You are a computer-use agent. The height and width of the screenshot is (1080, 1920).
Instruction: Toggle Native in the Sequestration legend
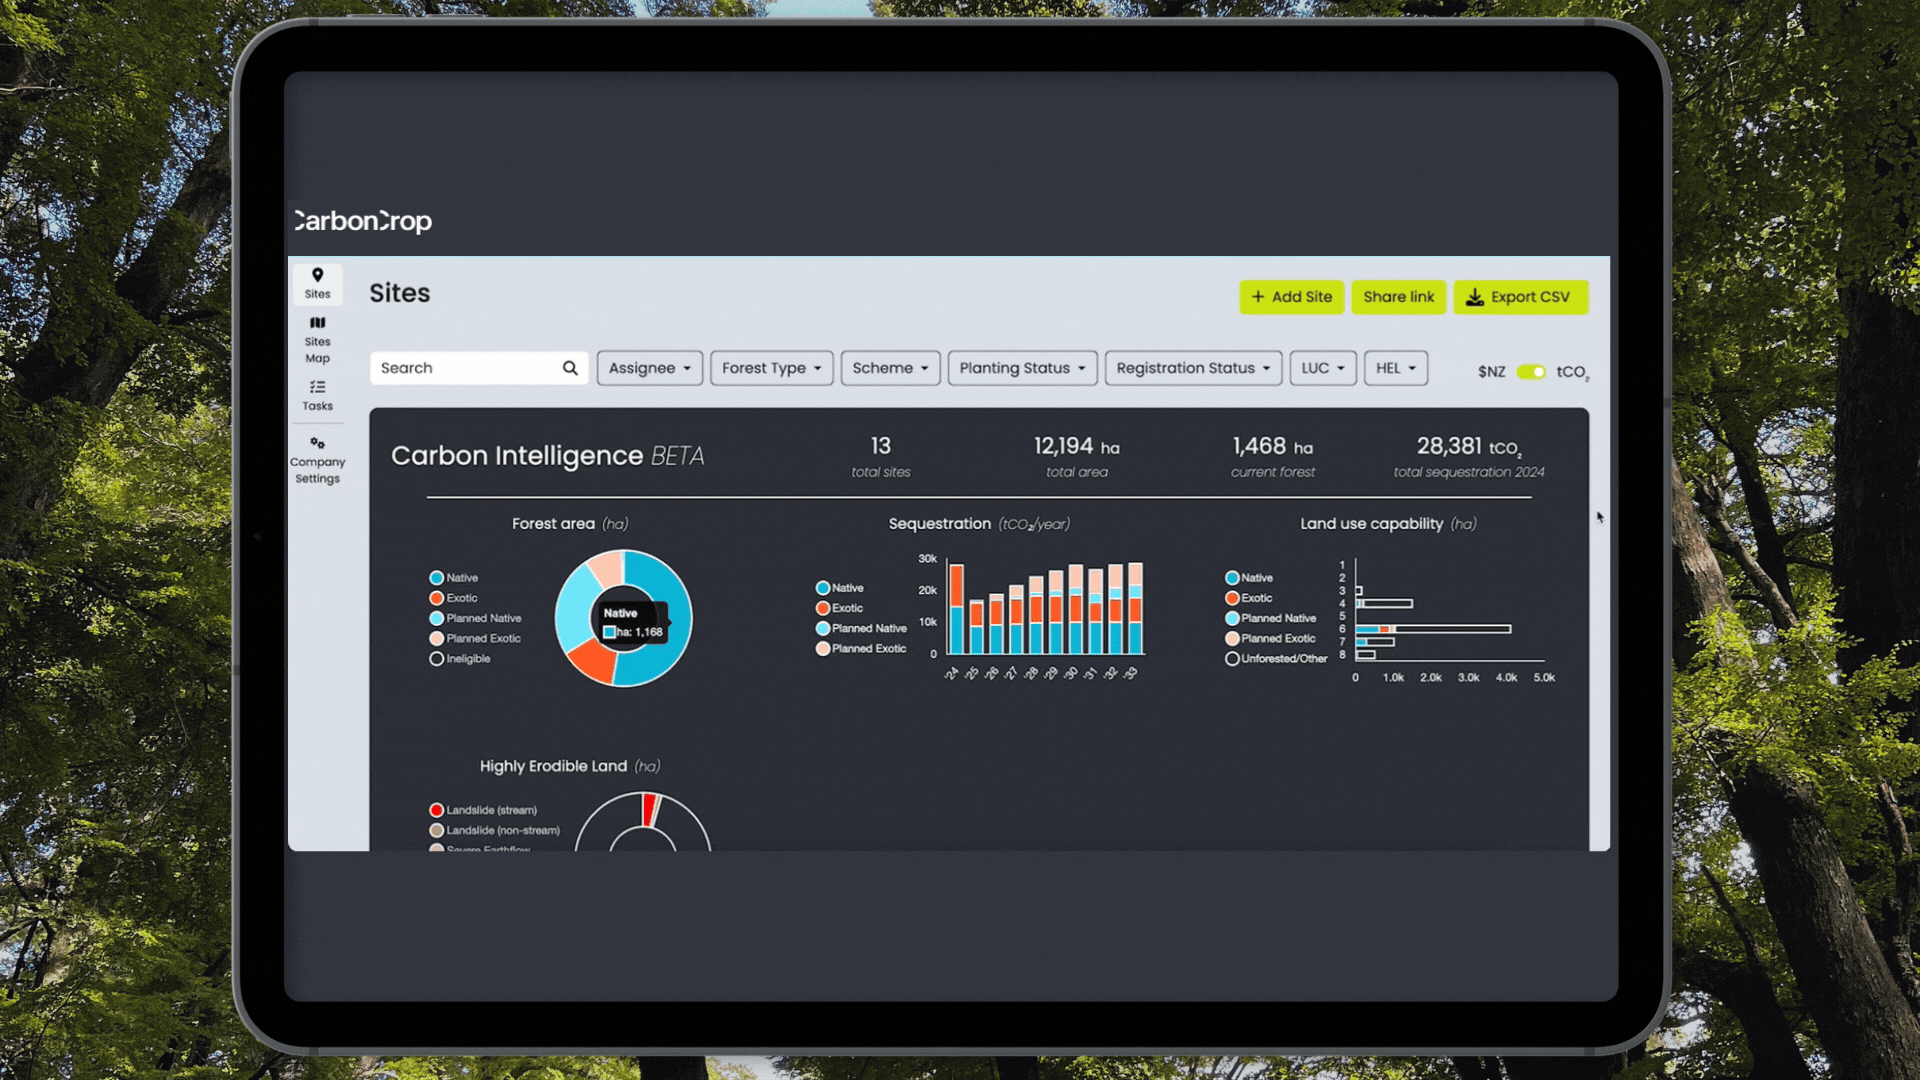pos(840,588)
